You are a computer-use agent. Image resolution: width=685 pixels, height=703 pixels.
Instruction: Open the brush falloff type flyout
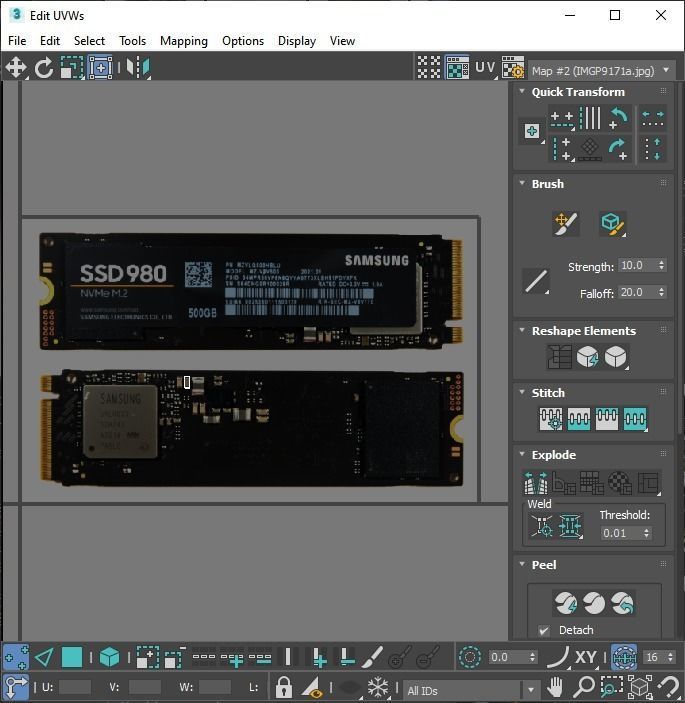click(536, 282)
